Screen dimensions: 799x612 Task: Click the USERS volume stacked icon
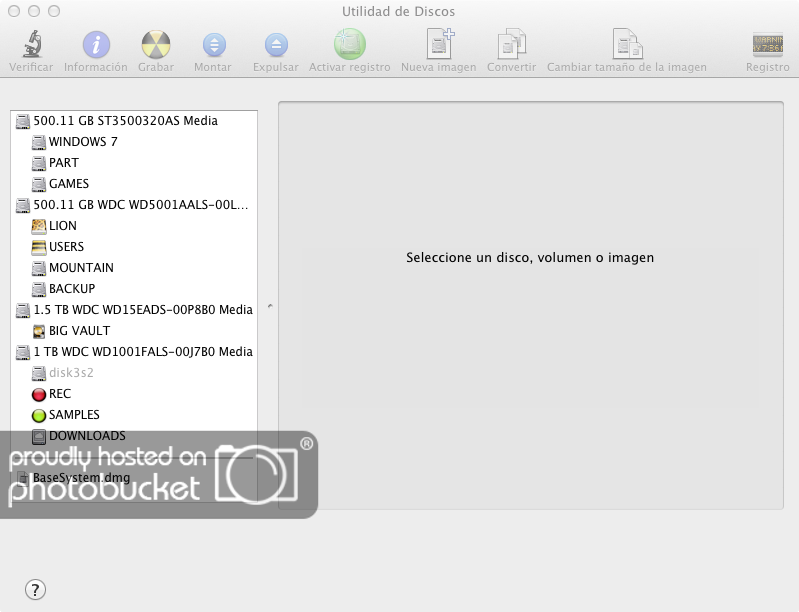pyautogui.click(x=39, y=247)
